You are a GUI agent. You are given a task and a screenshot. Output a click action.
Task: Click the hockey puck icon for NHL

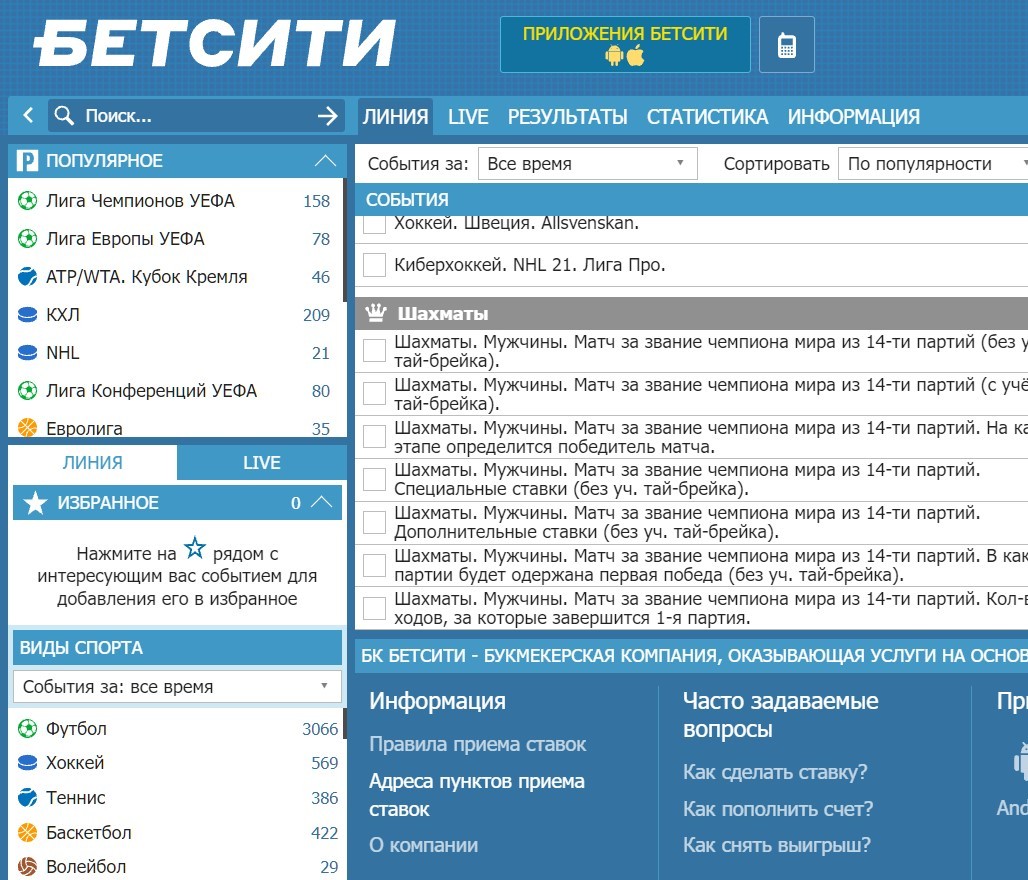coord(28,353)
